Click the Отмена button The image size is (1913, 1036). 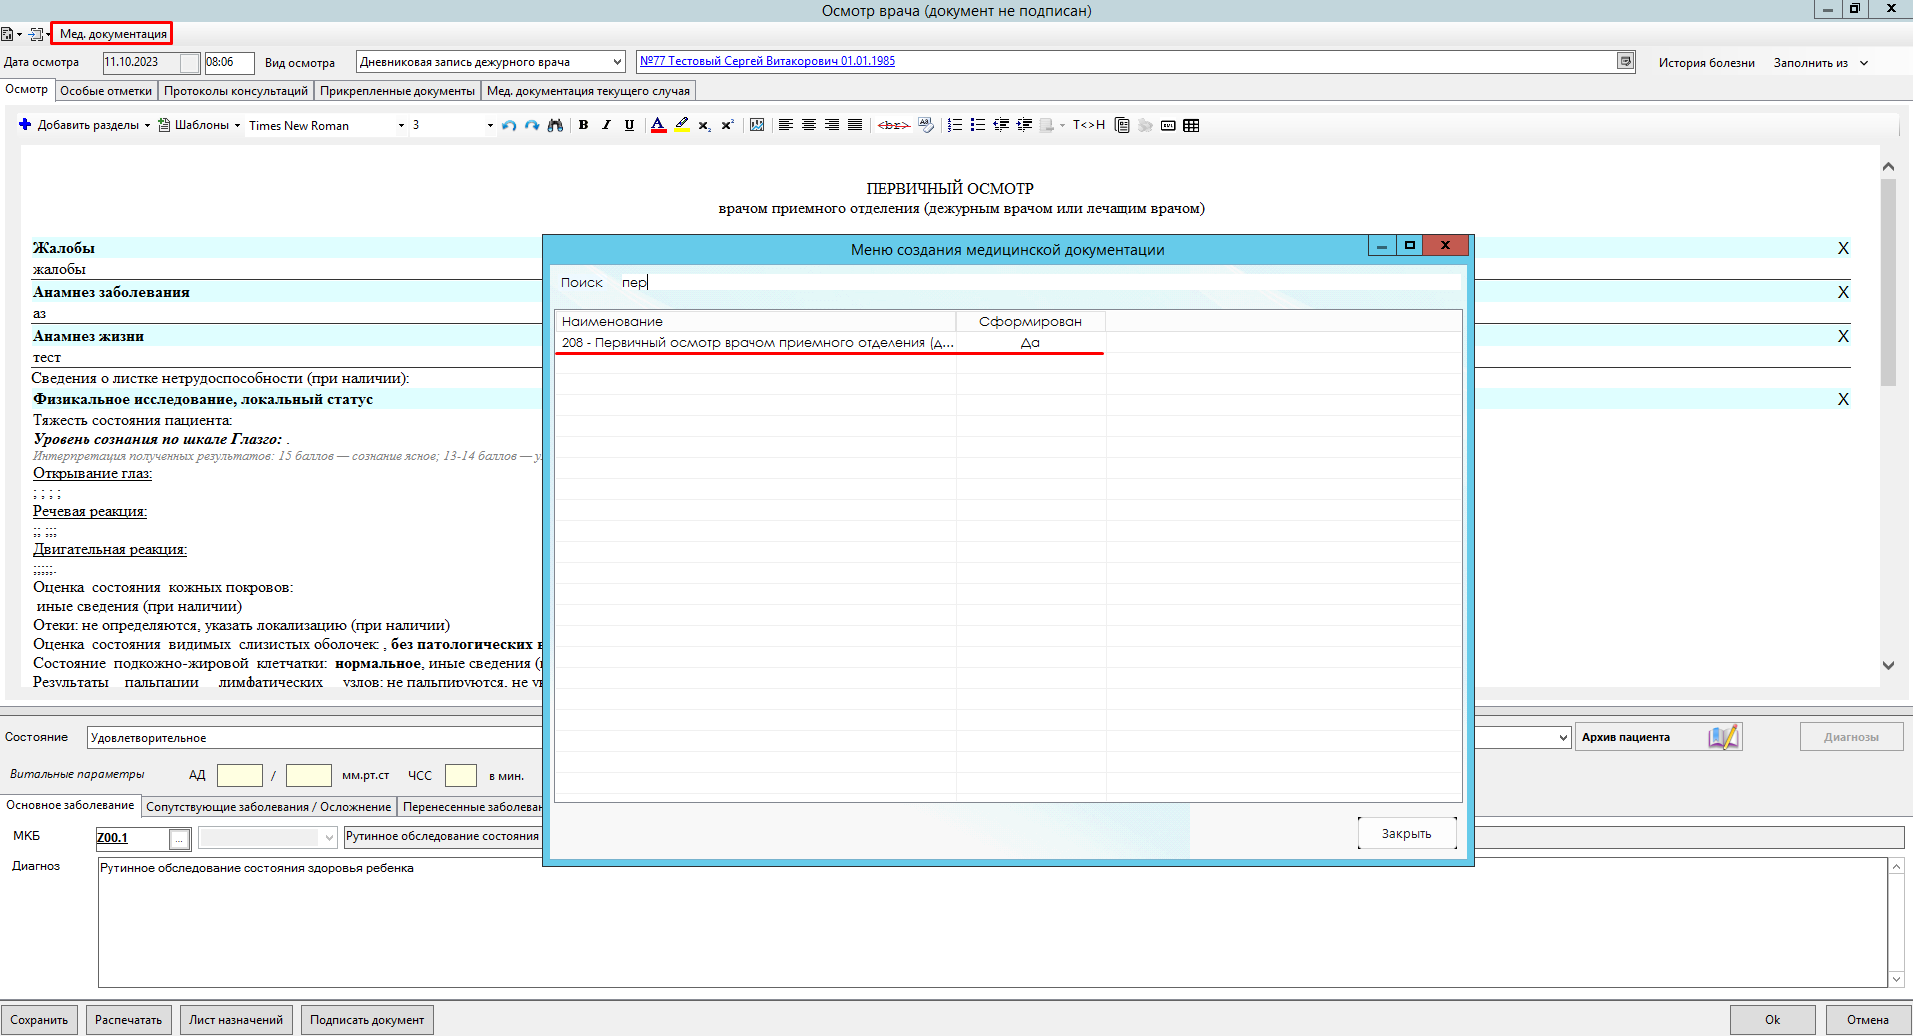1868,1020
